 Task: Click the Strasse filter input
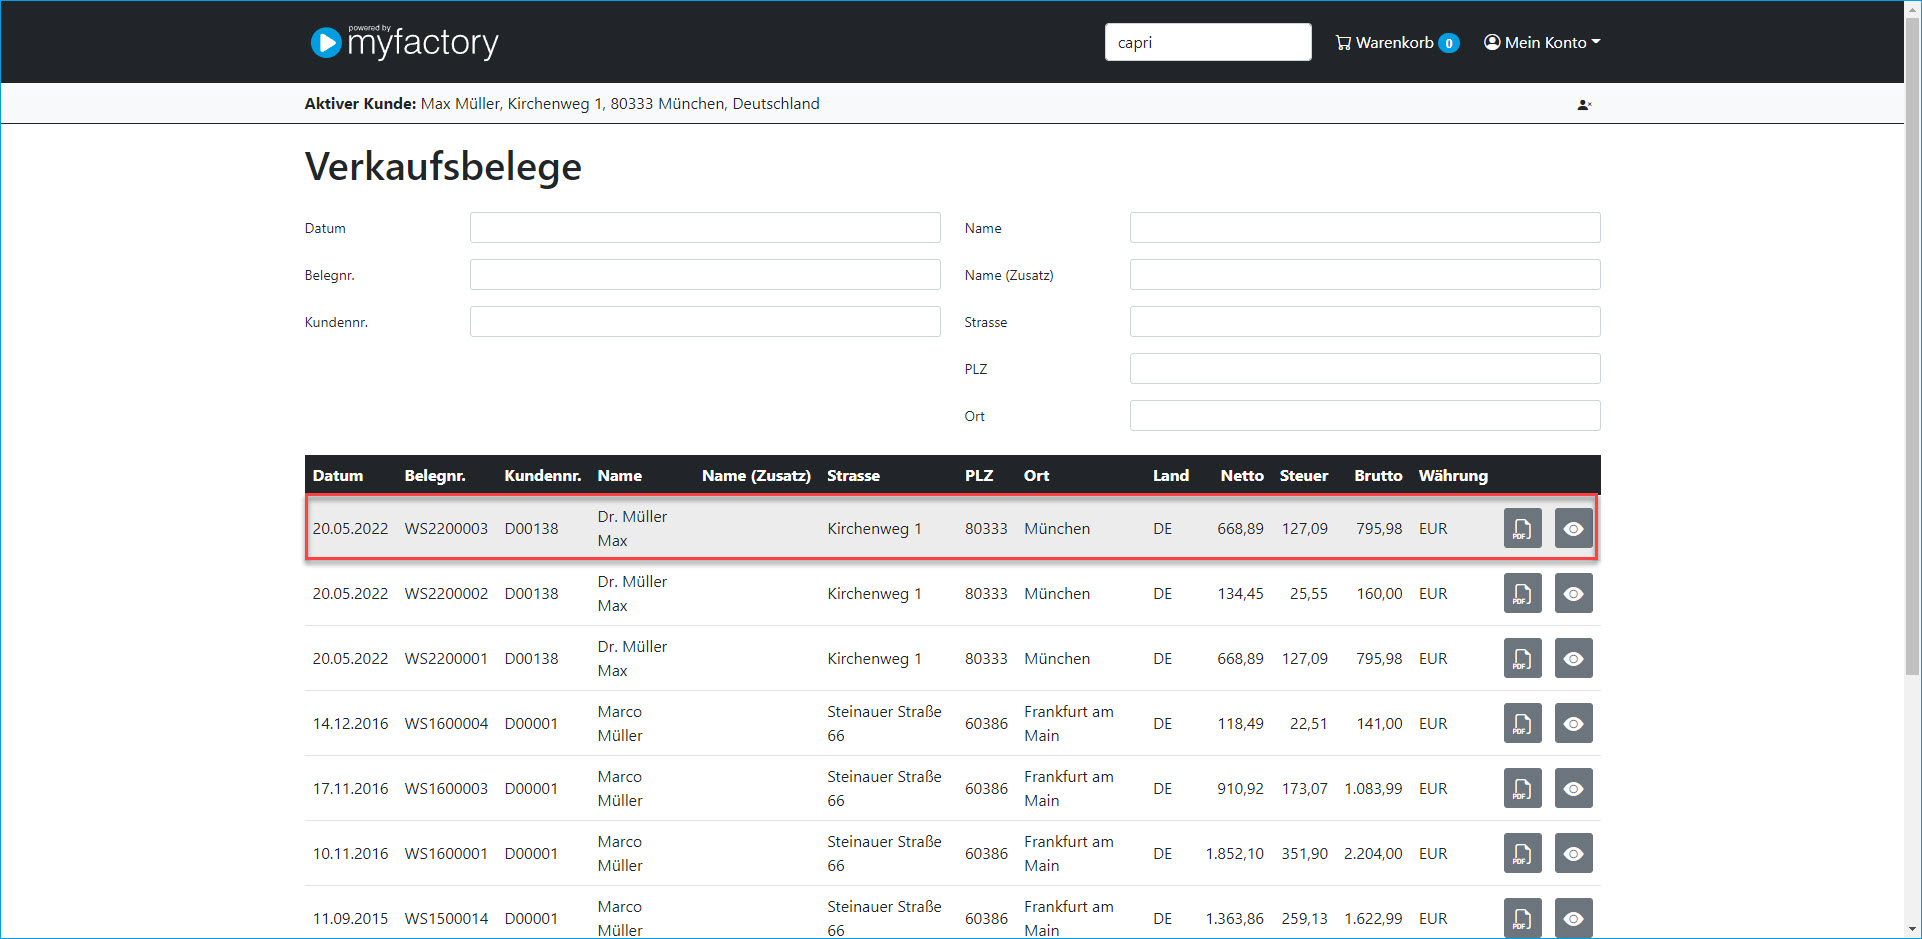[1365, 322]
